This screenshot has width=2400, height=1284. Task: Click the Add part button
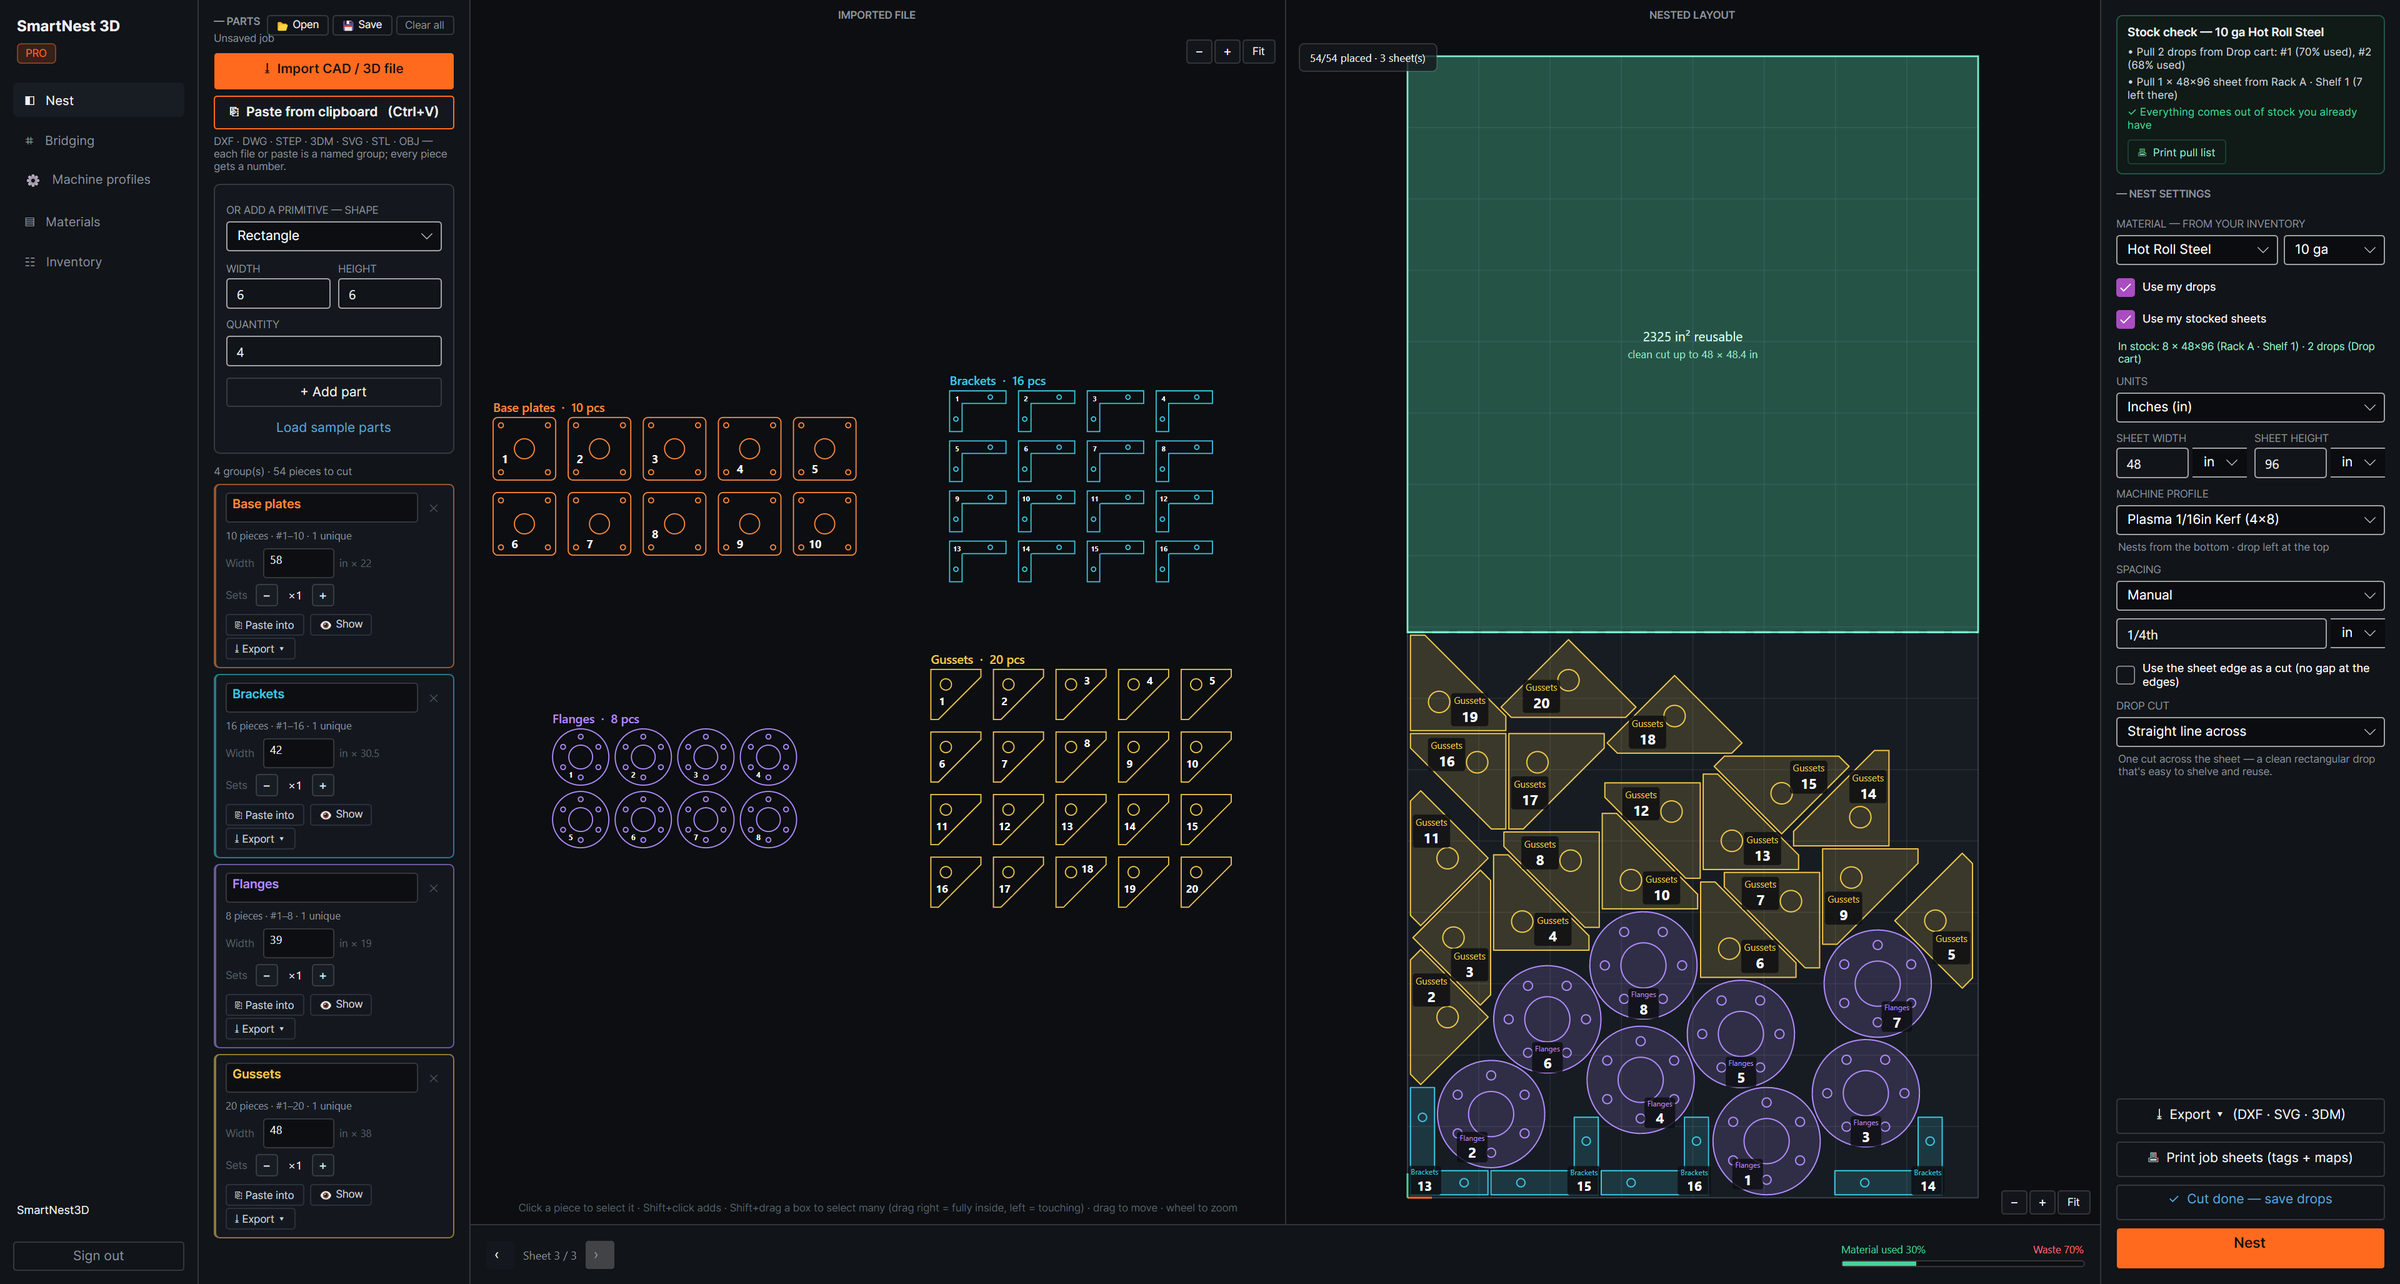click(333, 392)
